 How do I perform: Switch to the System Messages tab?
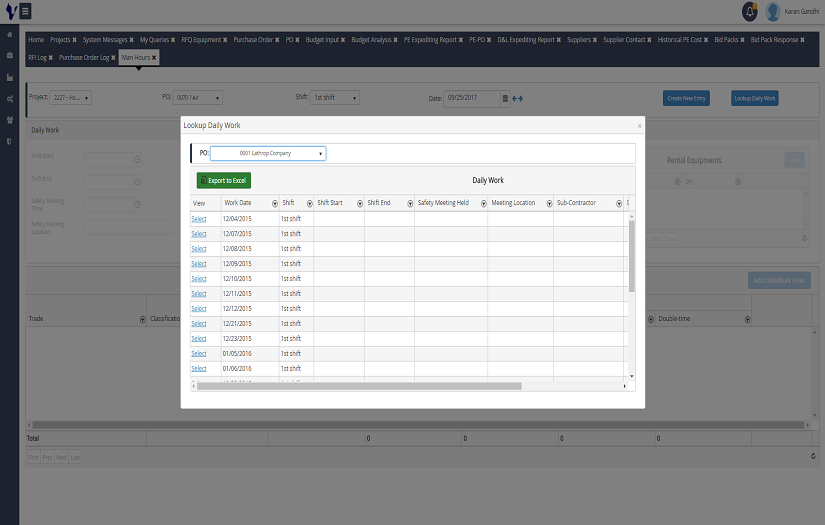click(105, 40)
